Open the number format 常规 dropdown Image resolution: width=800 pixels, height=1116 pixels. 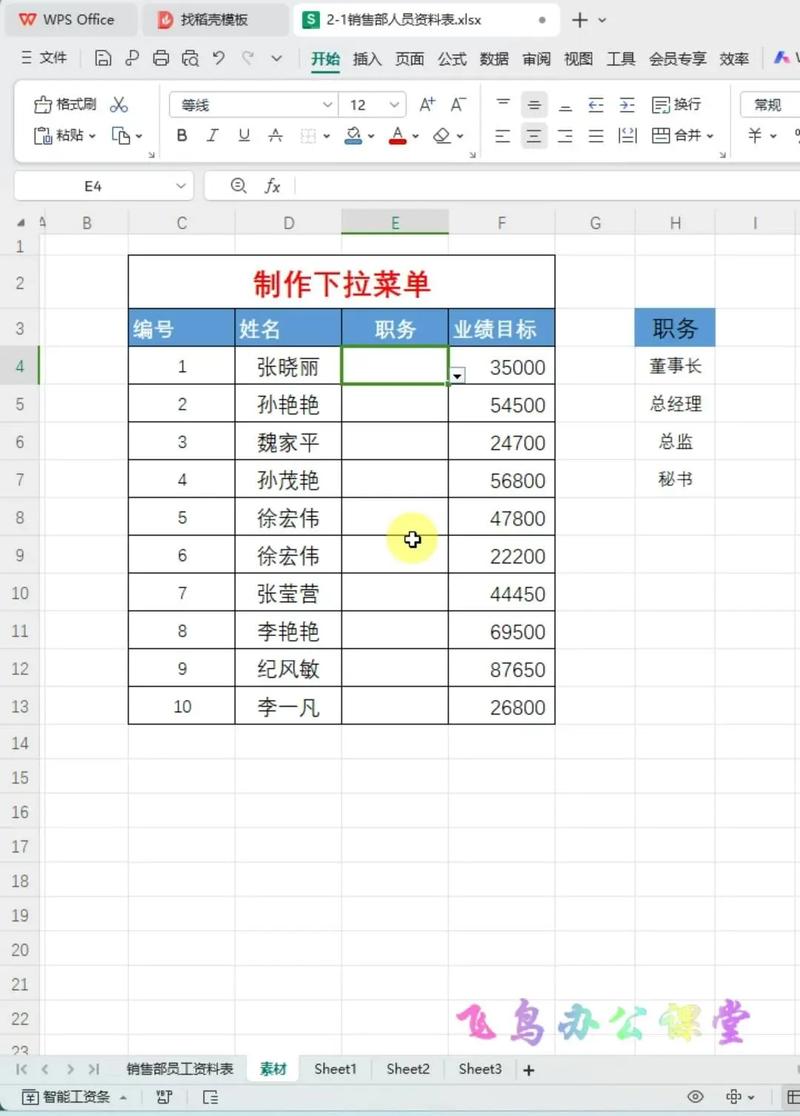point(770,105)
